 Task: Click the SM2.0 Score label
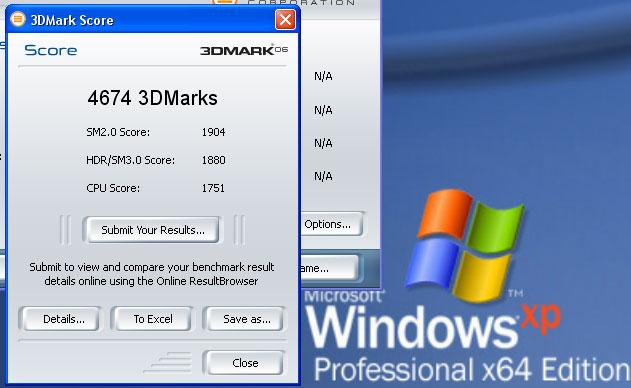pos(118,132)
